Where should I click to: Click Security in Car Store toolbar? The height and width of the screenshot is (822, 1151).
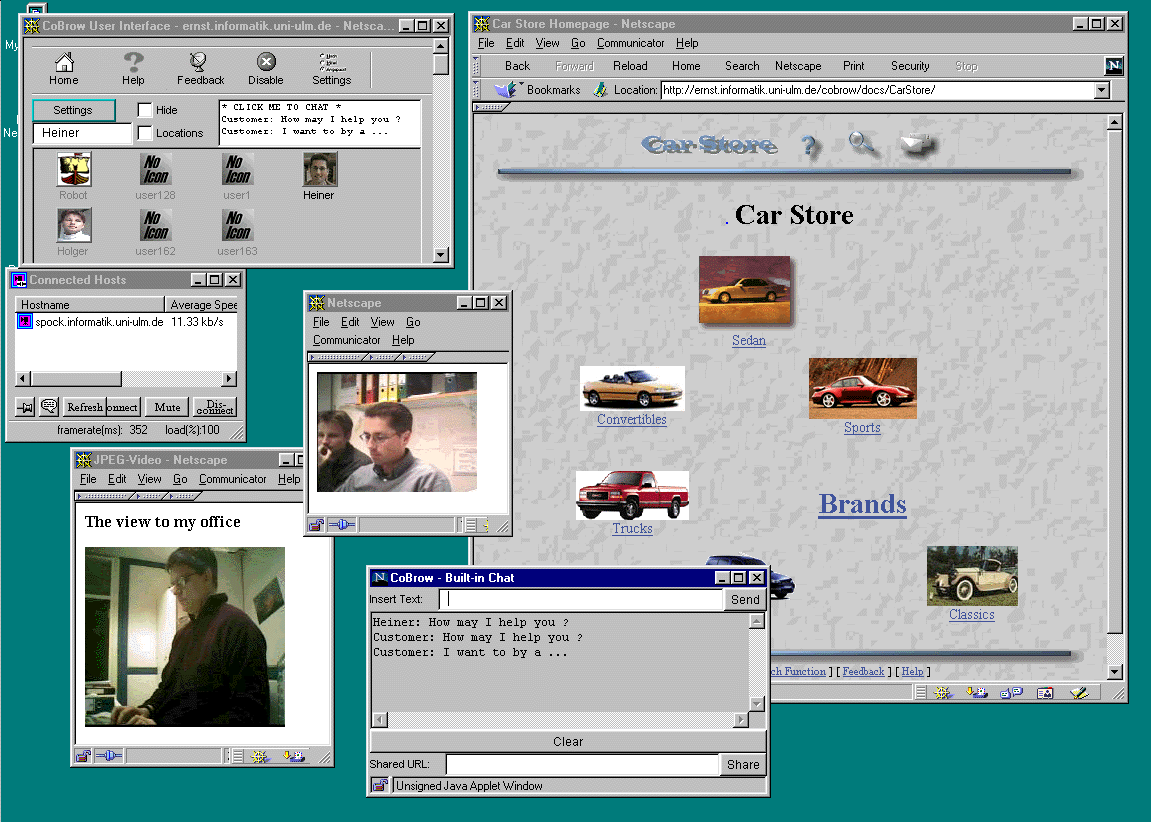pyautogui.click(x=909, y=66)
